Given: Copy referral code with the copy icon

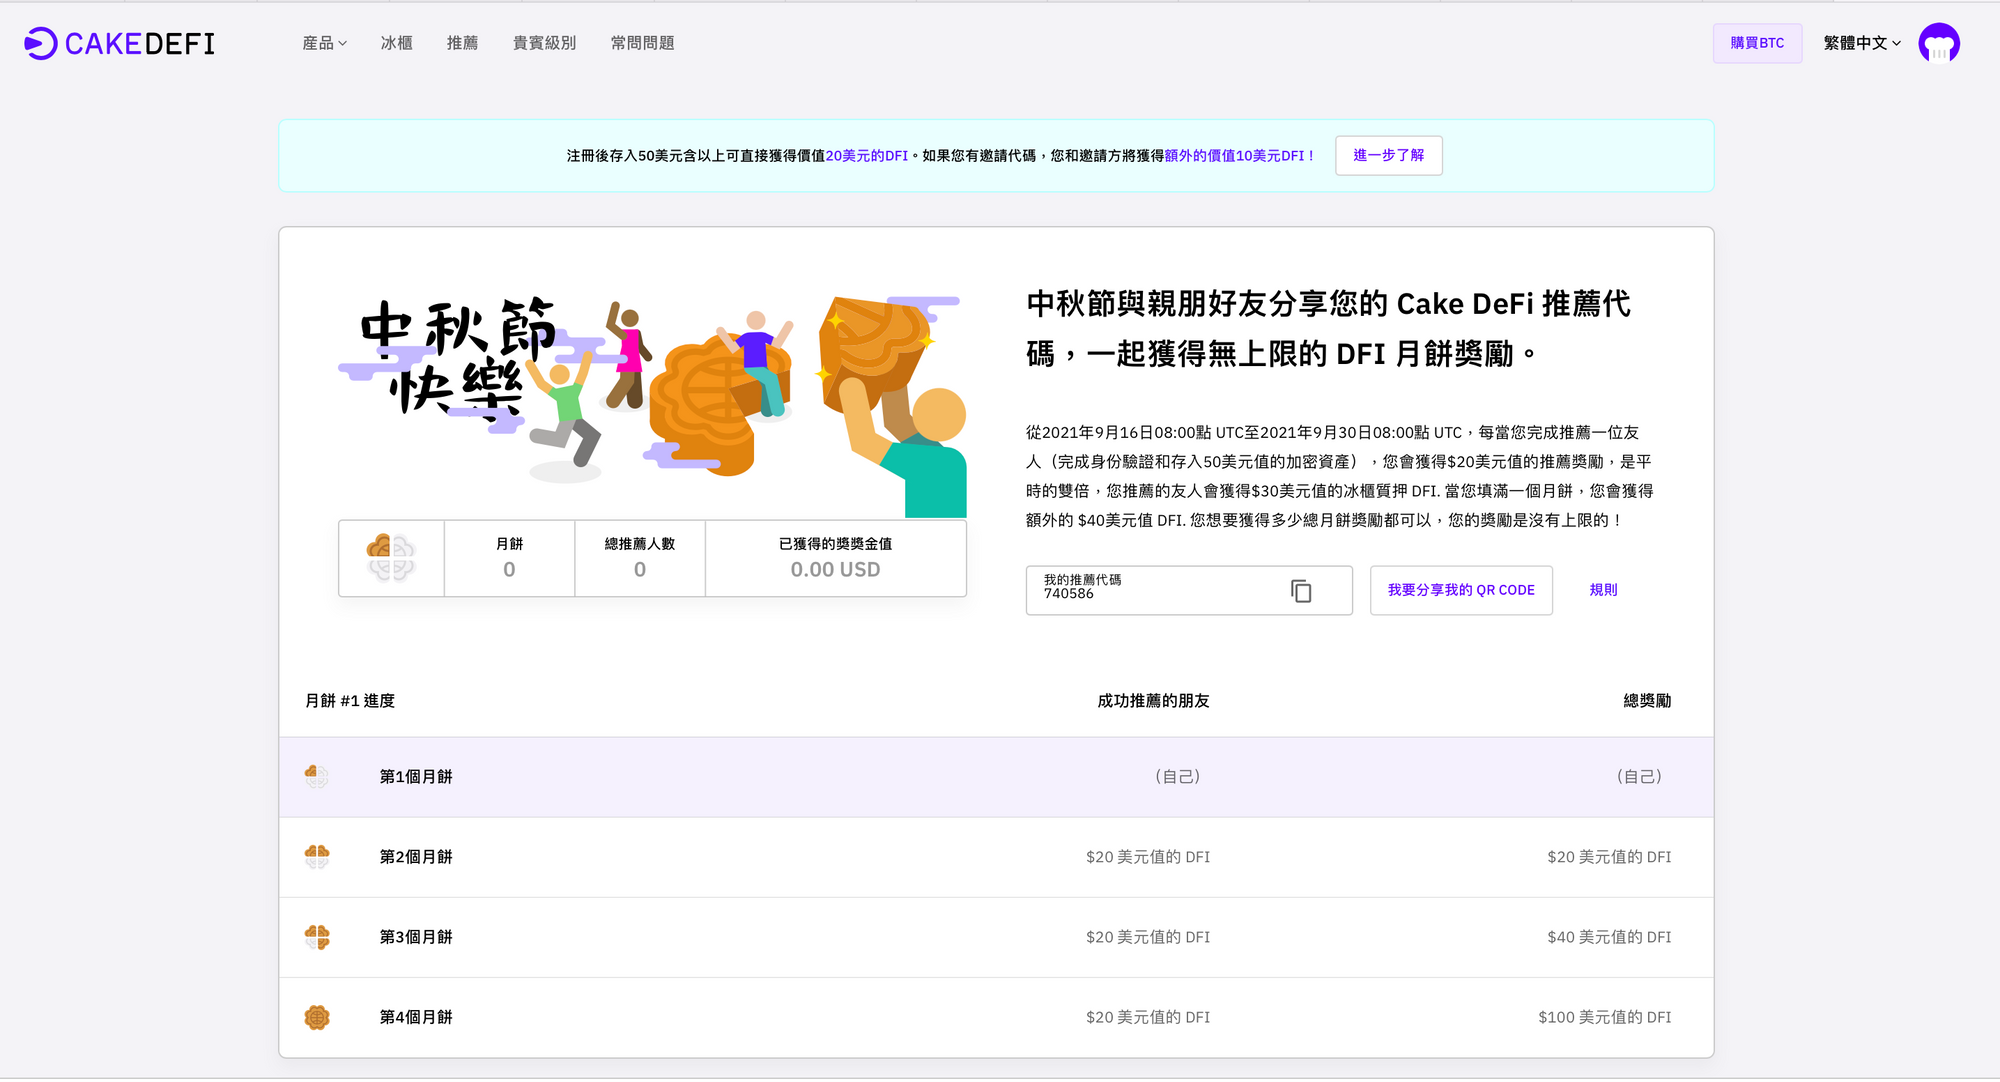Looking at the screenshot, I should click(1301, 591).
